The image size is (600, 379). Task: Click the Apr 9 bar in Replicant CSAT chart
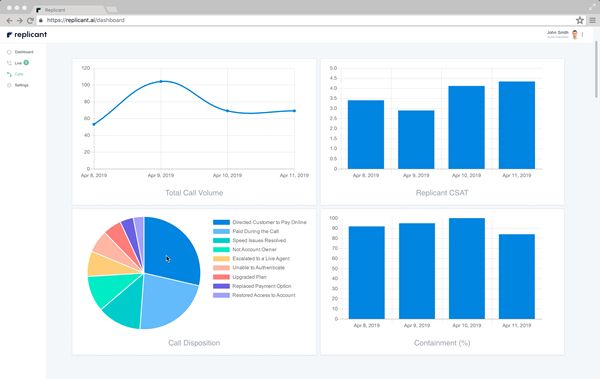click(x=416, y=140)
